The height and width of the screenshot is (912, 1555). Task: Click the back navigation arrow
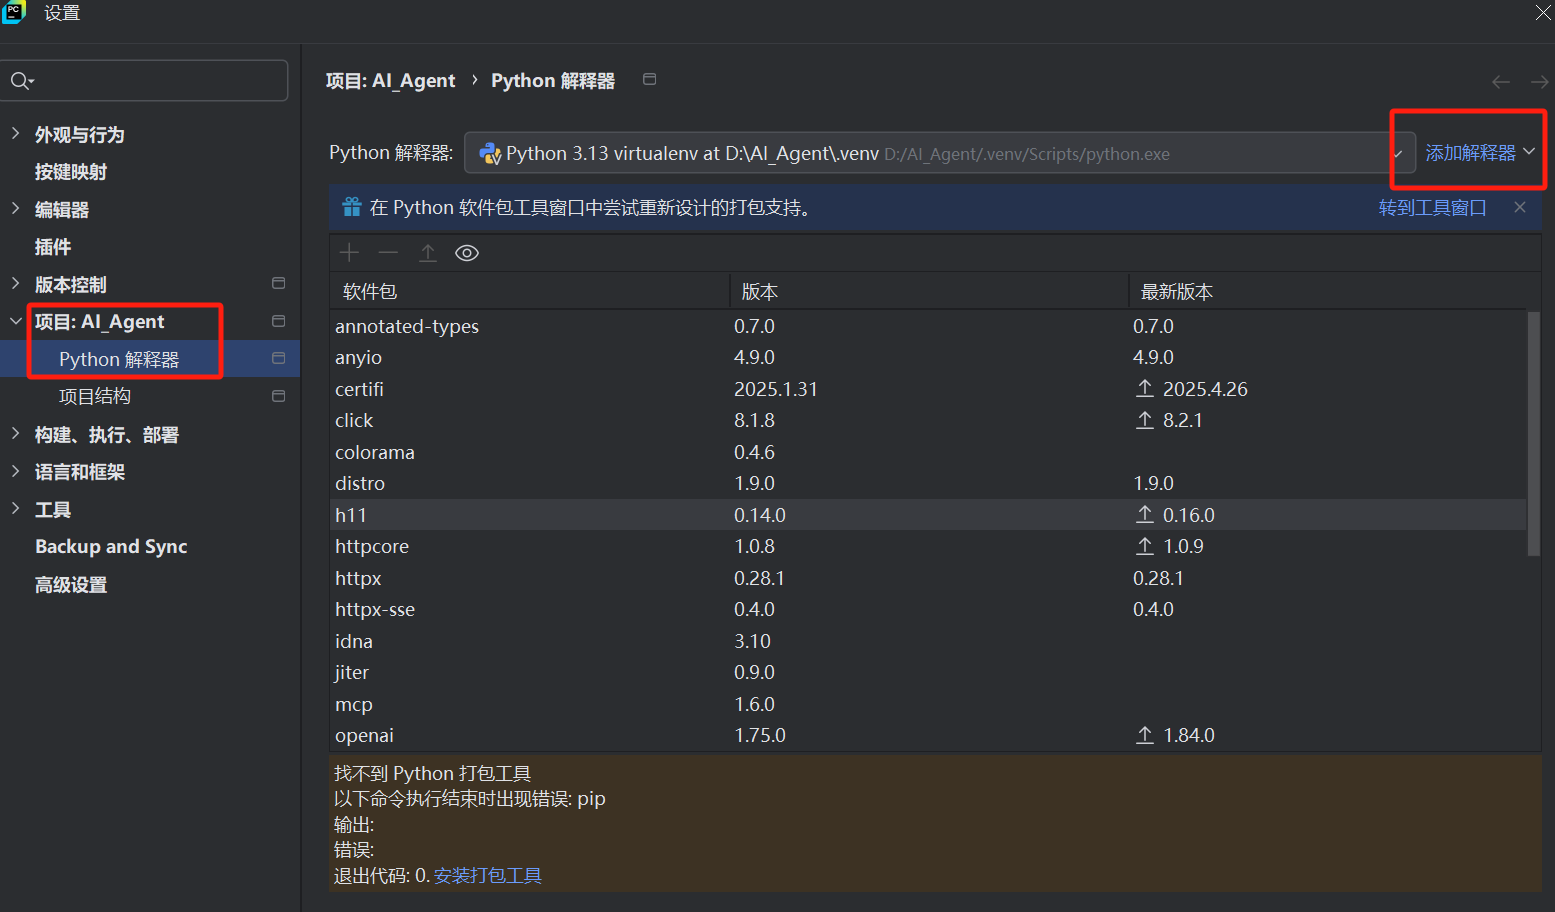pyautogui.click(x=1500, y=82)
